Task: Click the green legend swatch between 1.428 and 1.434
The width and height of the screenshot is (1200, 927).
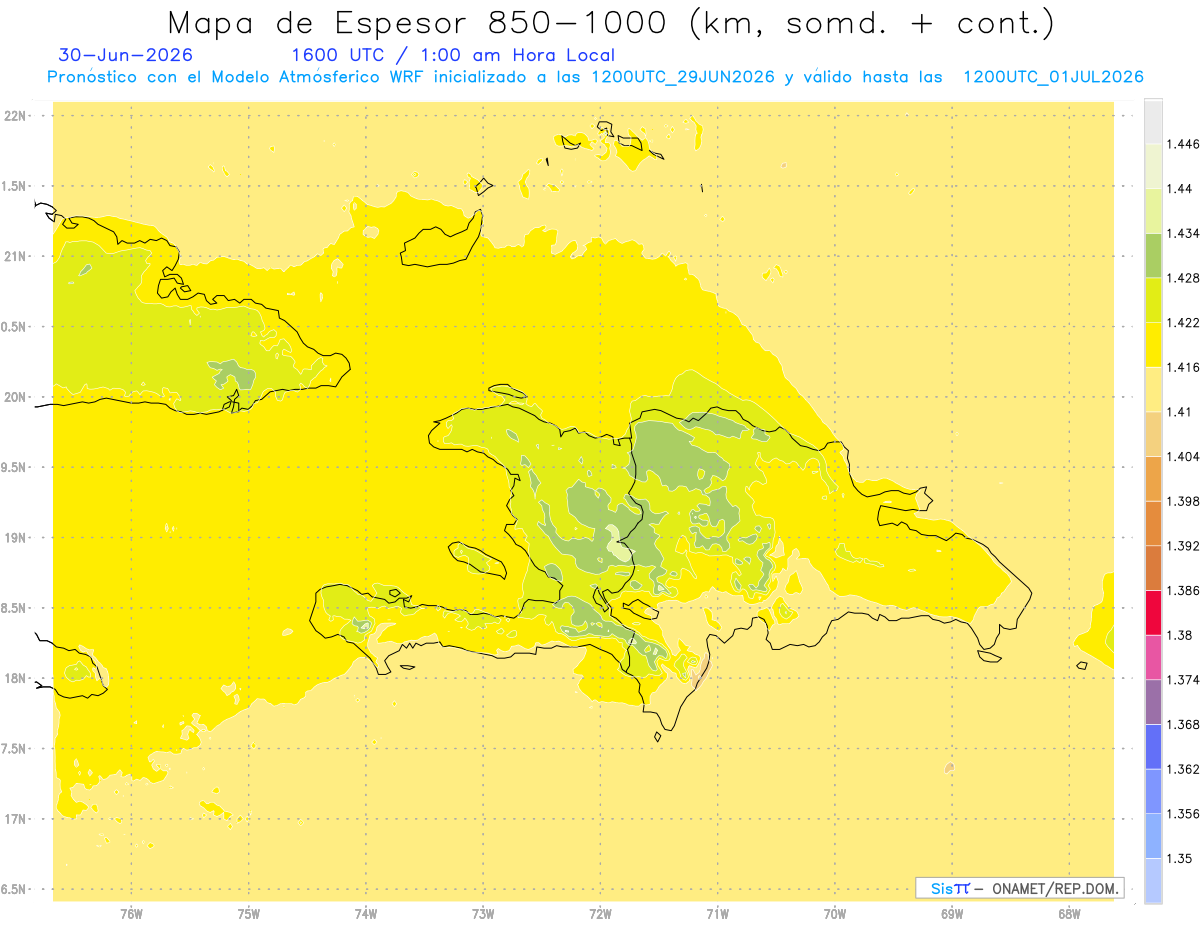Action: [1153, 255]
